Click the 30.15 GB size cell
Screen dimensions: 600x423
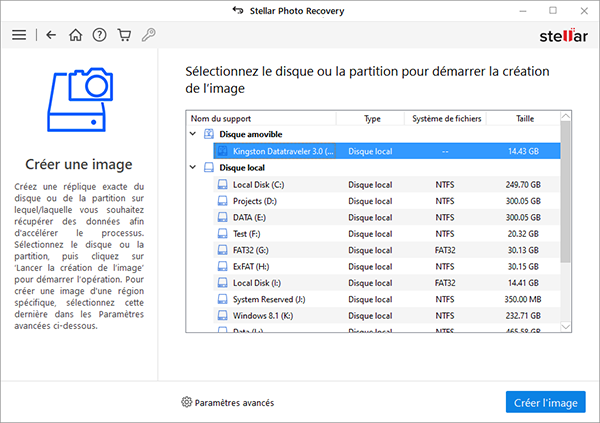[x=523, y=266]
